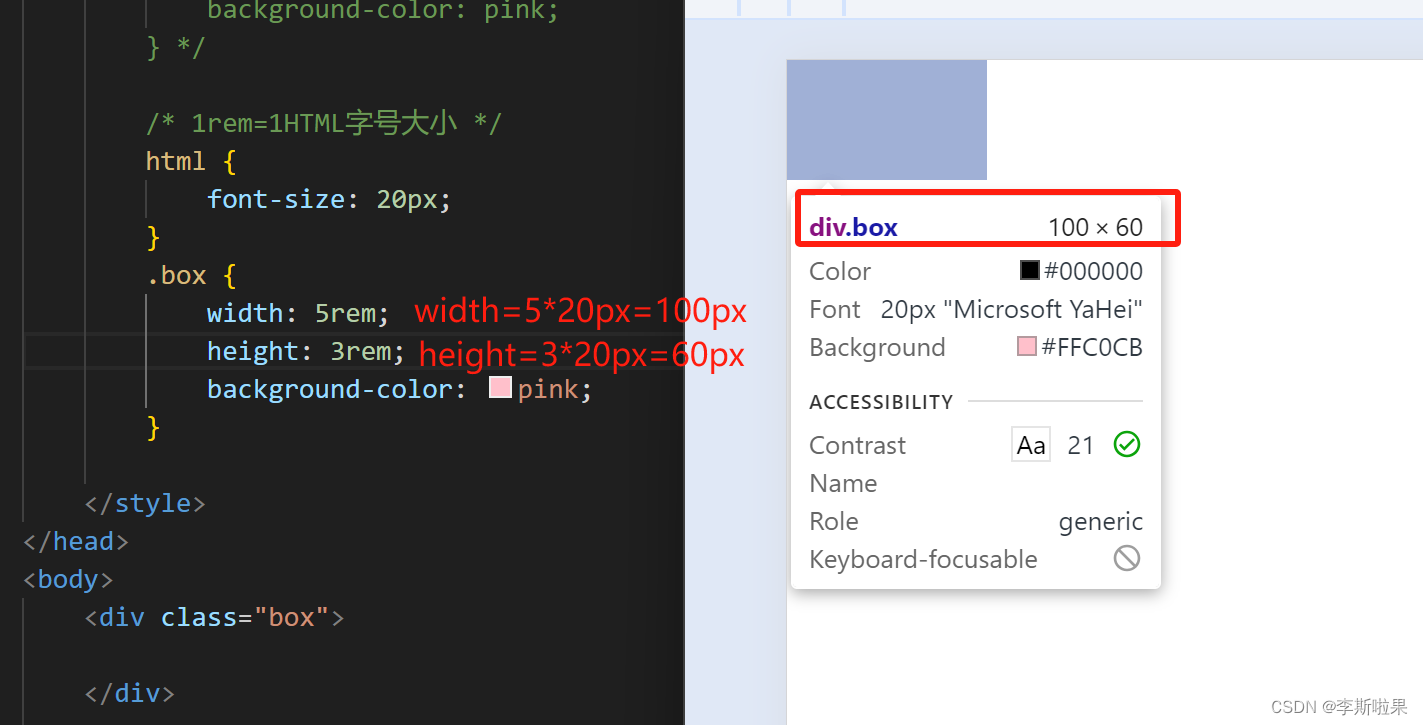Click the html selector in code
The width and height of the screenshot is (1423, 725).
click(175, 161)
